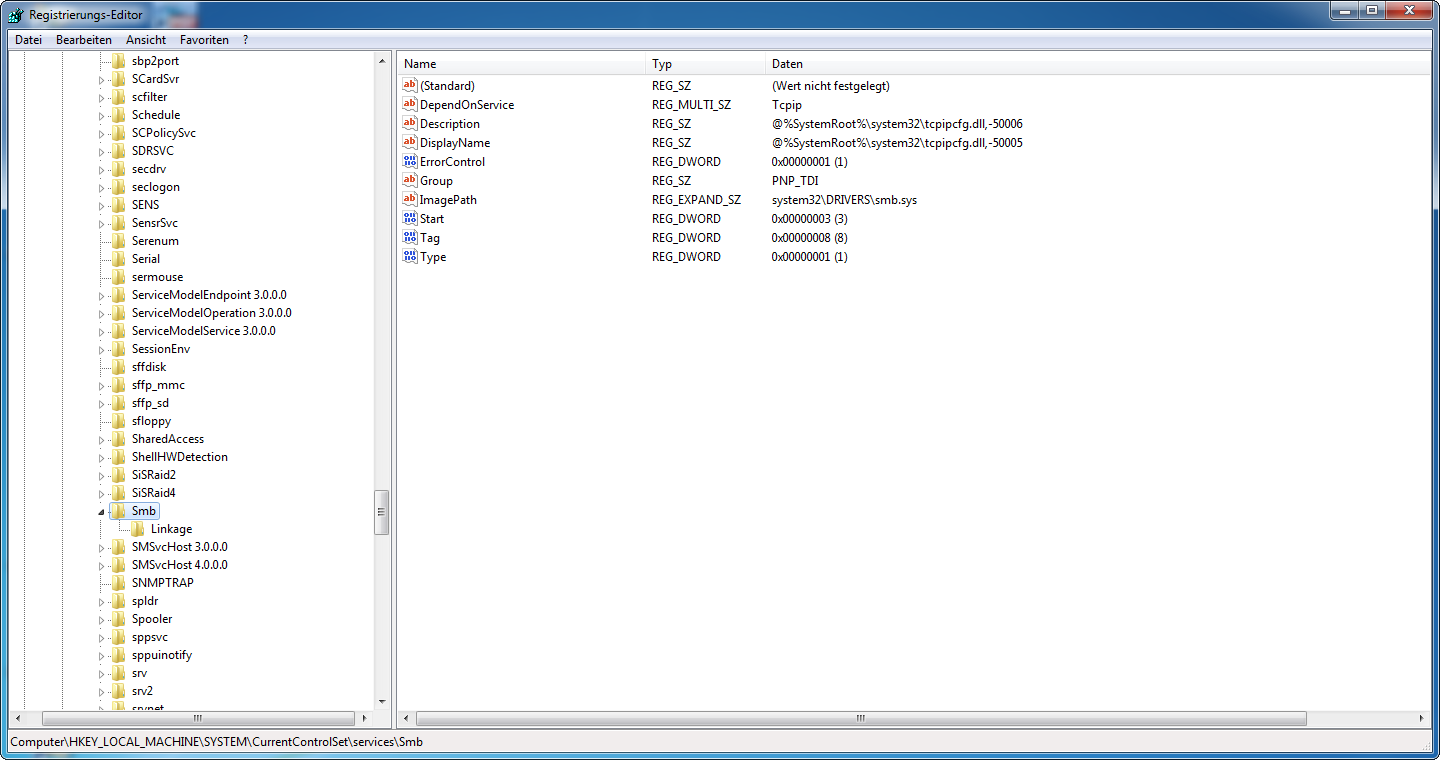1440x760 pixels.
Task: Click tree pane scroll-down arrow
Action: [382, 702]
